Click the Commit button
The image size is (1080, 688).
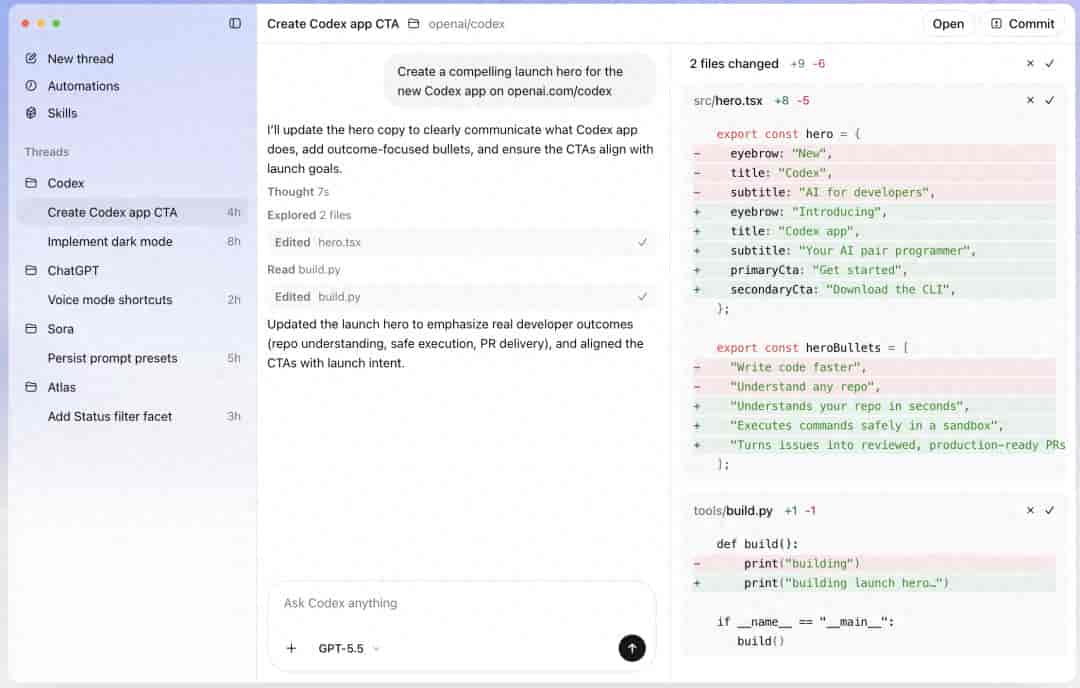1024,23
